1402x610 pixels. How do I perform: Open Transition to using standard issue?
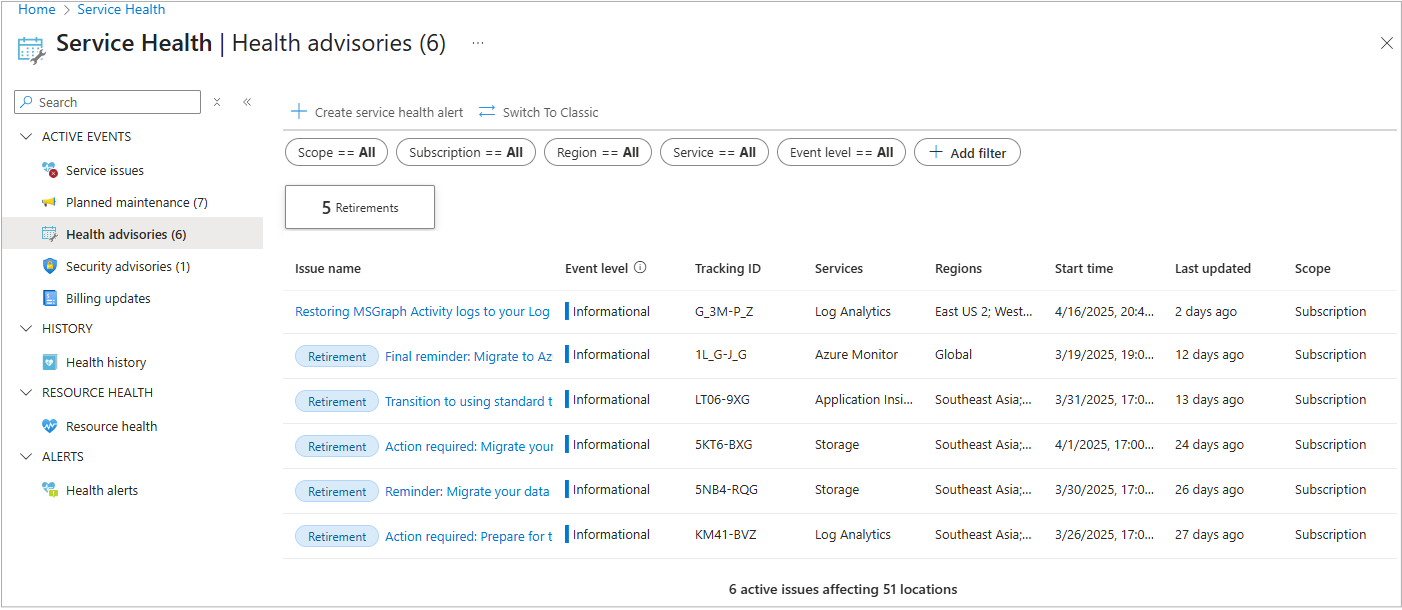tap(468, 401)
